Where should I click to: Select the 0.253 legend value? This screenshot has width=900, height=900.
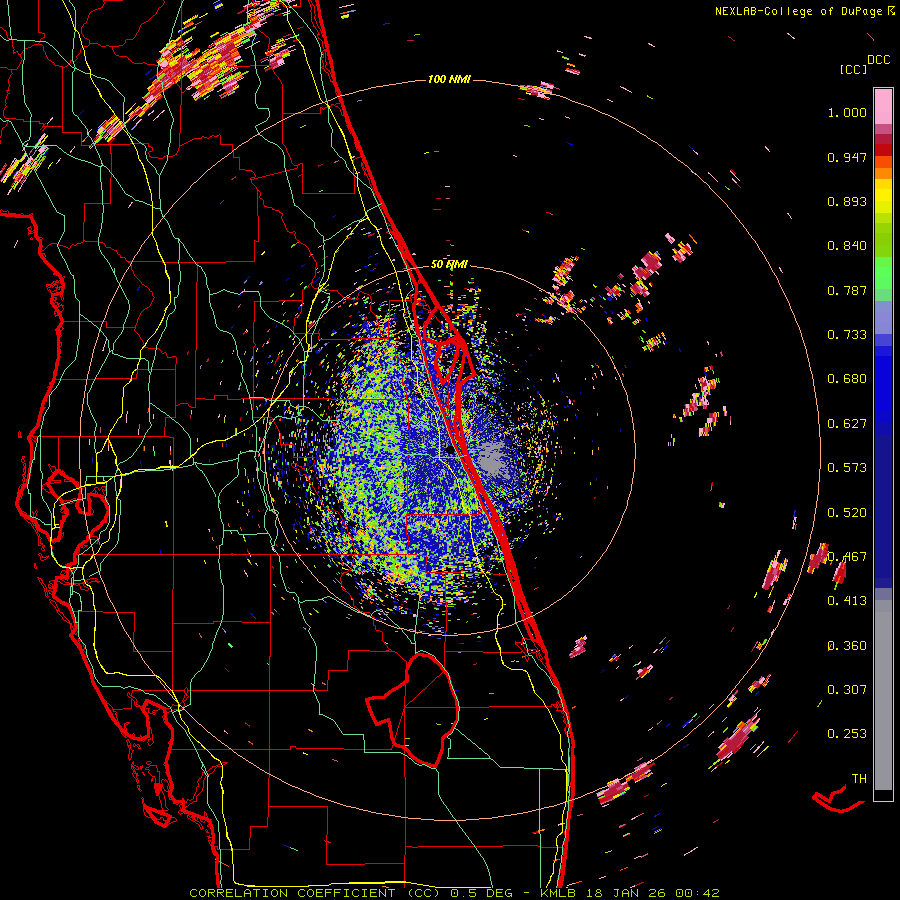pos(847,734)
